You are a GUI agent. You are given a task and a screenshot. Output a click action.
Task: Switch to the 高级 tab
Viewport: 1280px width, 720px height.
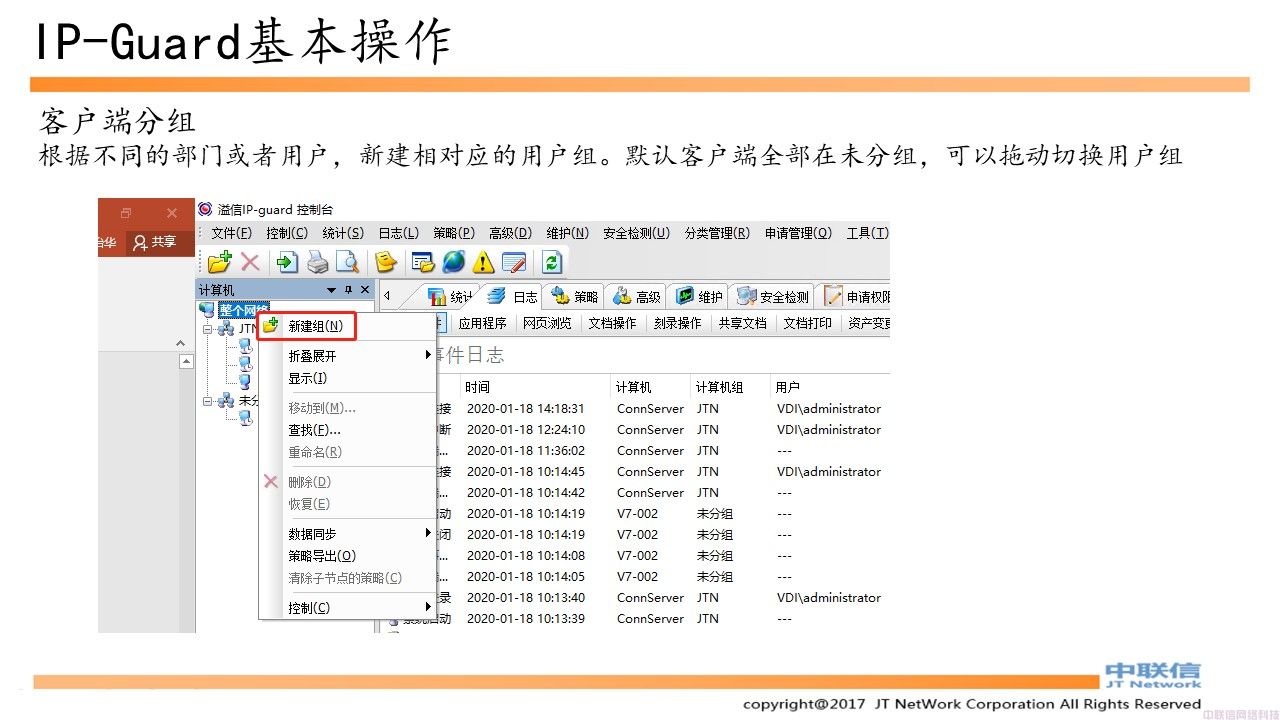coord(636,296)
